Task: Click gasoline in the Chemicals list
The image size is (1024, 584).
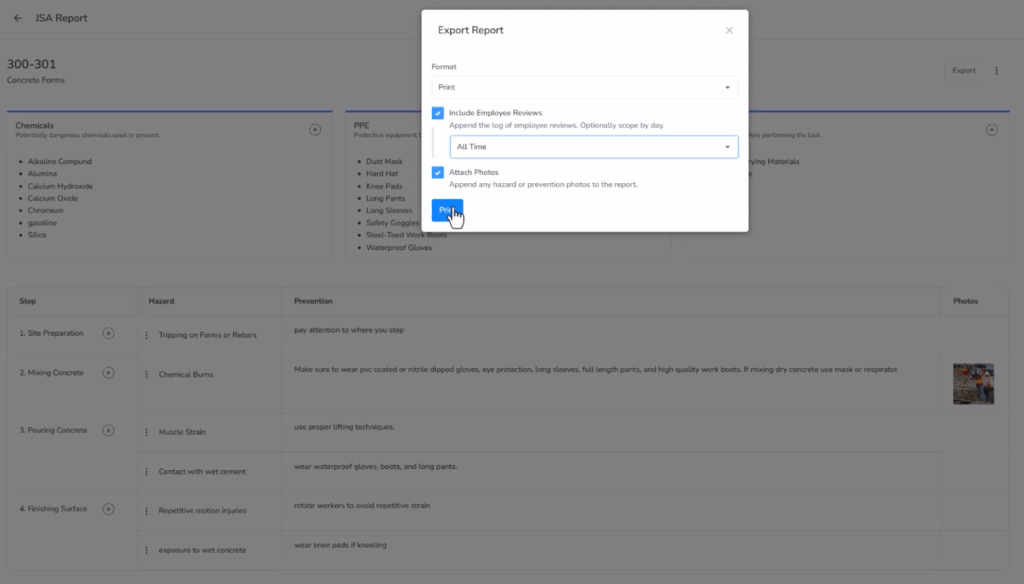Action: [x=42, y=223]
